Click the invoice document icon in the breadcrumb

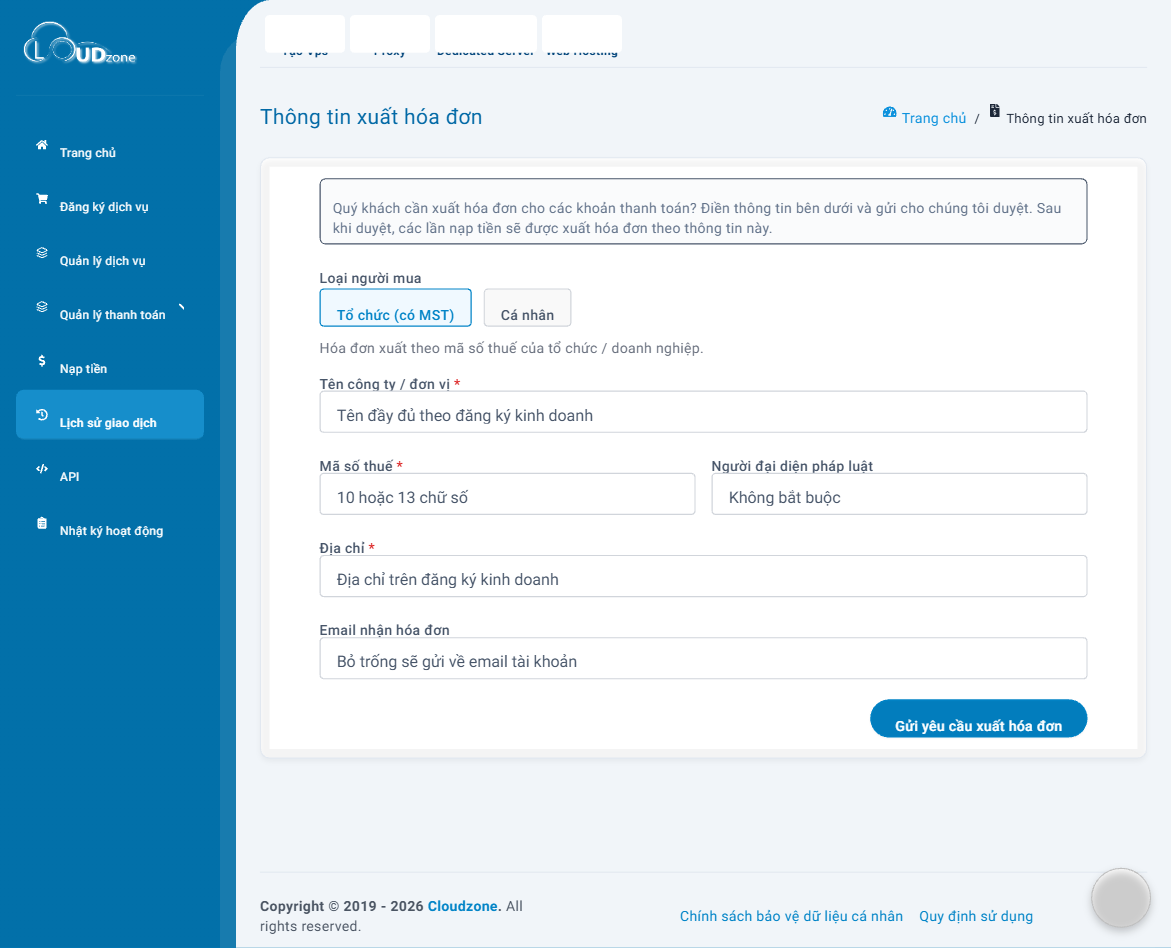[x=994, y=111]
